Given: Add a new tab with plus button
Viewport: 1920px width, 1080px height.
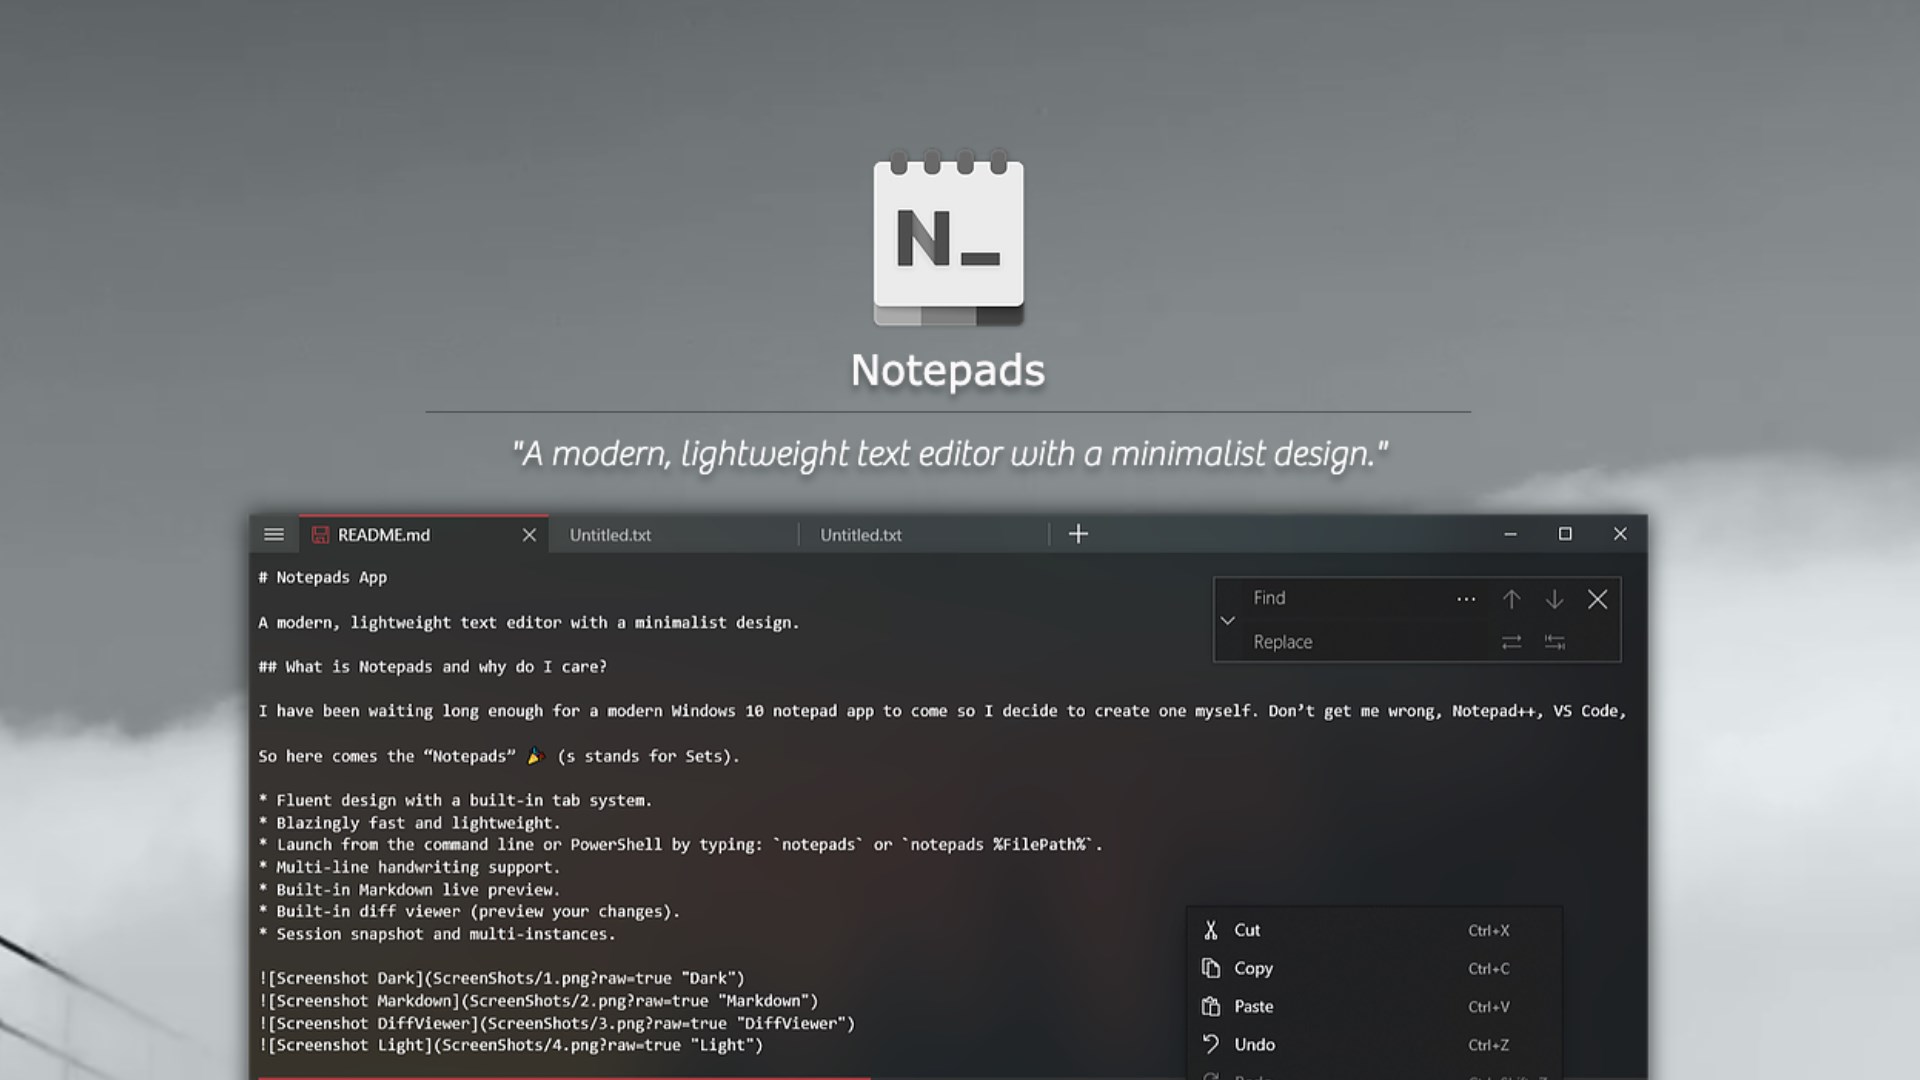Looking at the screenshot, I should (x=1078, y=534).
